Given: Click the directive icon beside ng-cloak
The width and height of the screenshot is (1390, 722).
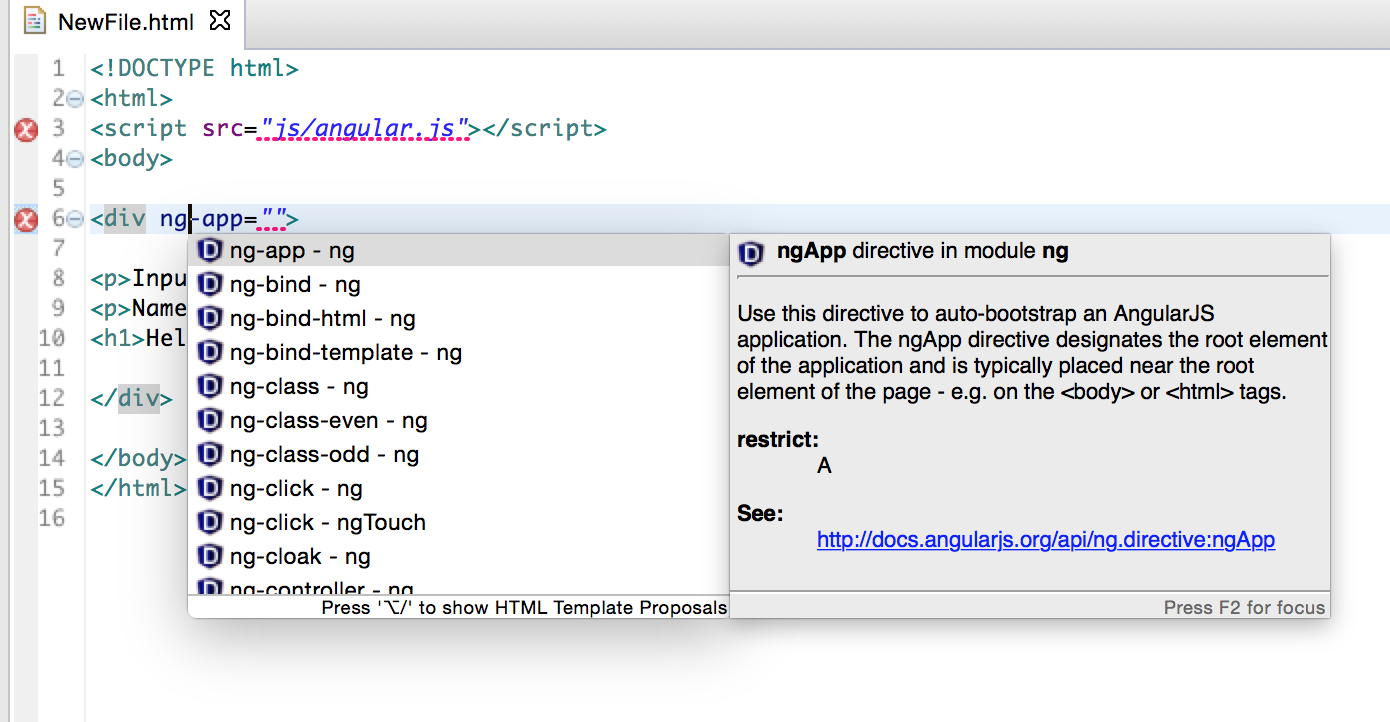Looking at the screenshot, I should click(x=210, y=557).
